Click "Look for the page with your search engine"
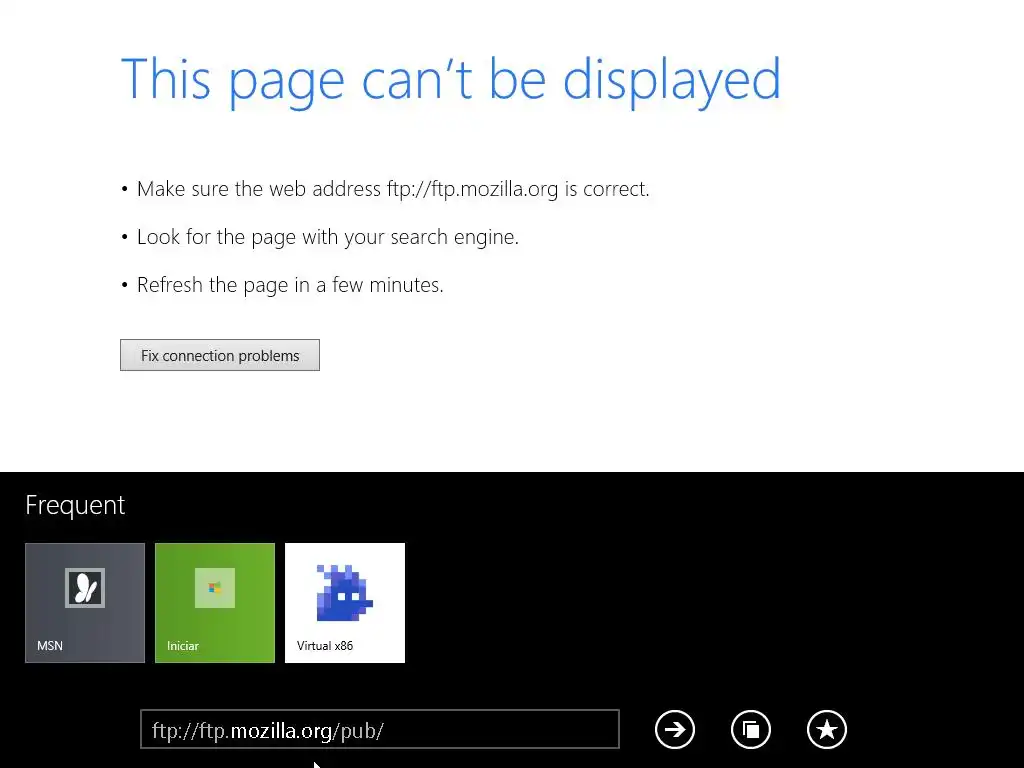This screenshot has width=1024, height=768. point(328,237)
